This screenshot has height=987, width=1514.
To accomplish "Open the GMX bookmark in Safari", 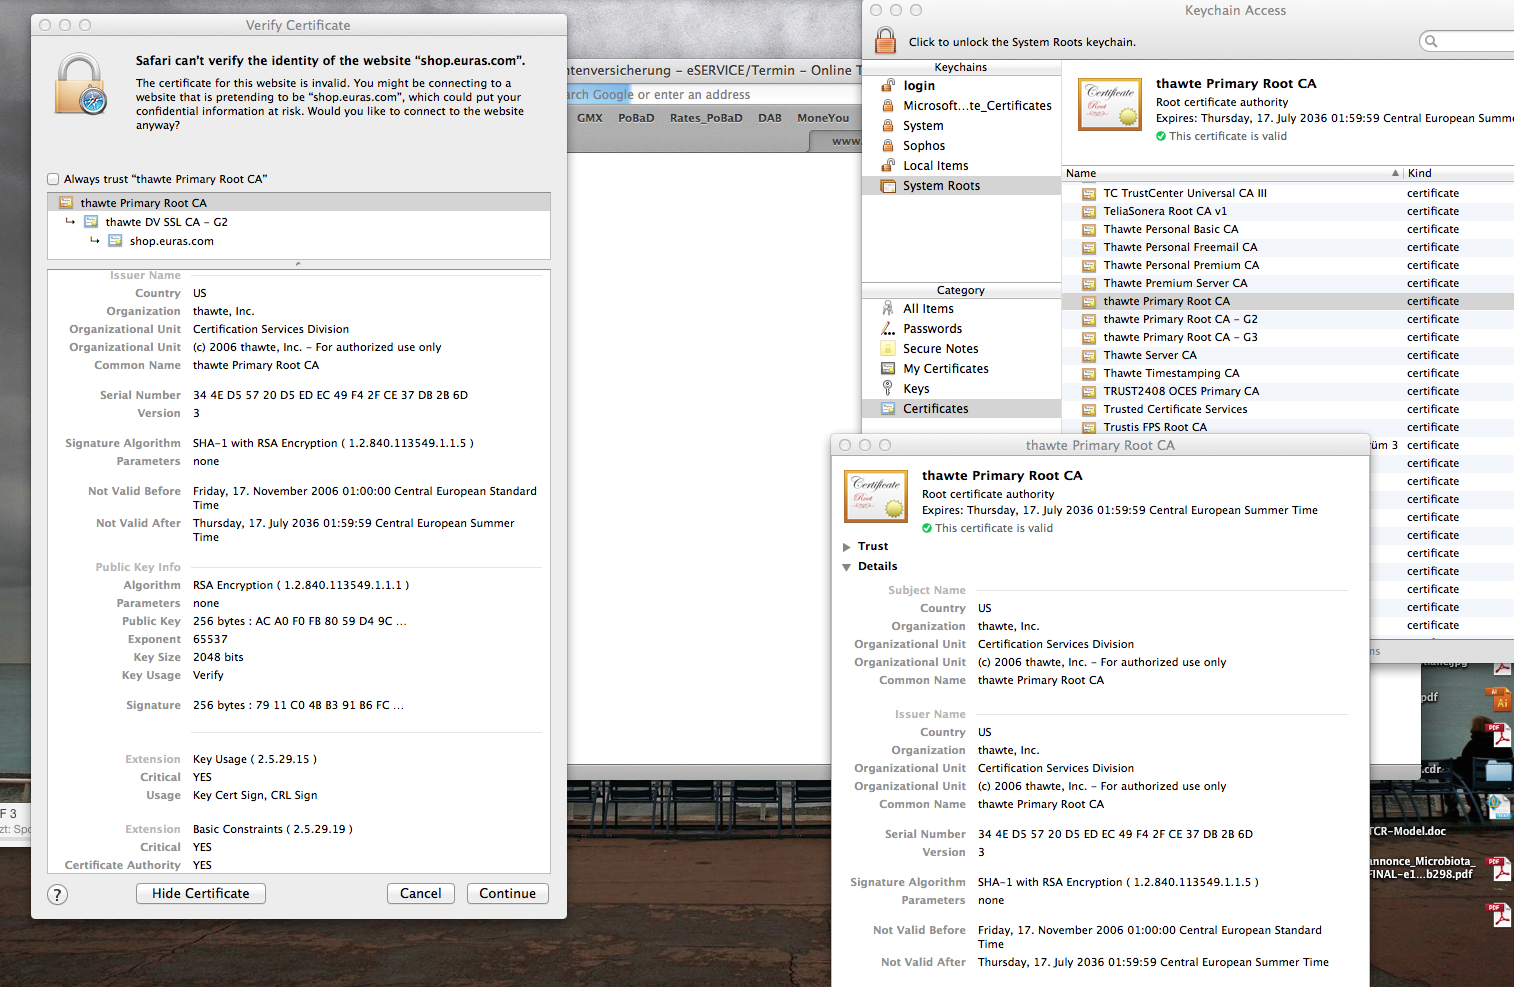I will click(x=590, y=118).
